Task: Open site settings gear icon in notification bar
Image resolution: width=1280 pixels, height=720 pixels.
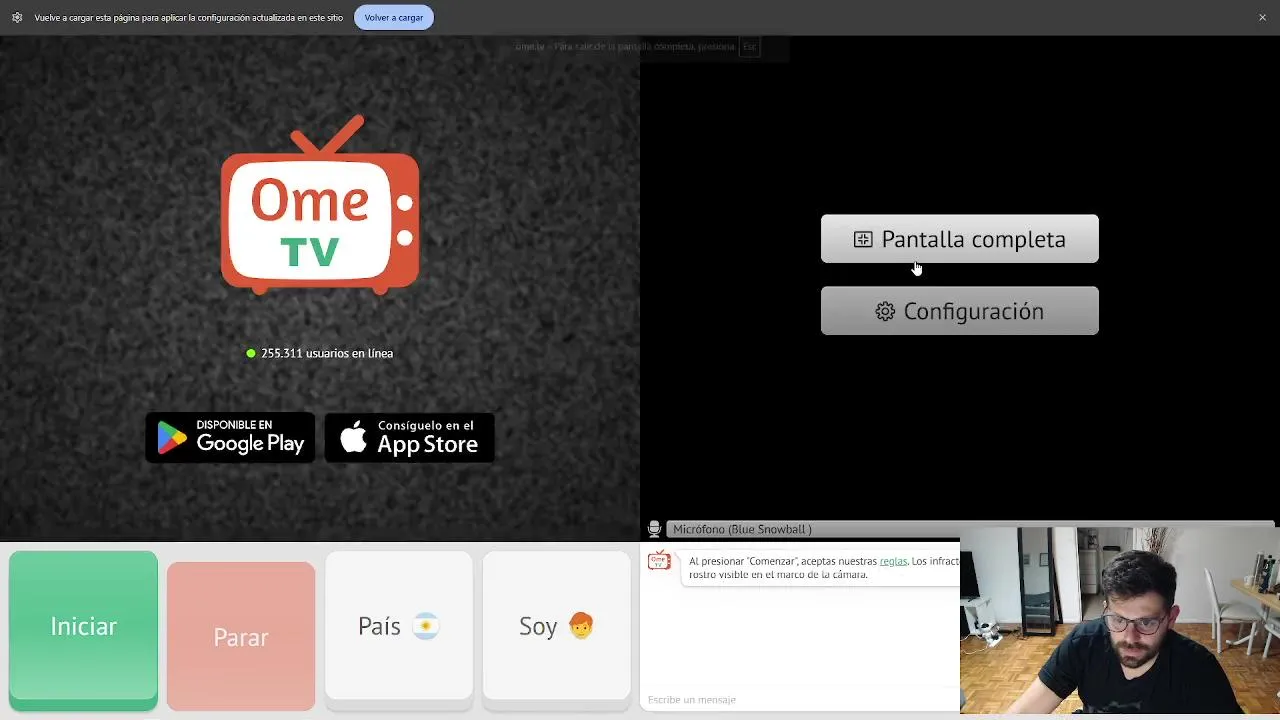Action: 17,17
